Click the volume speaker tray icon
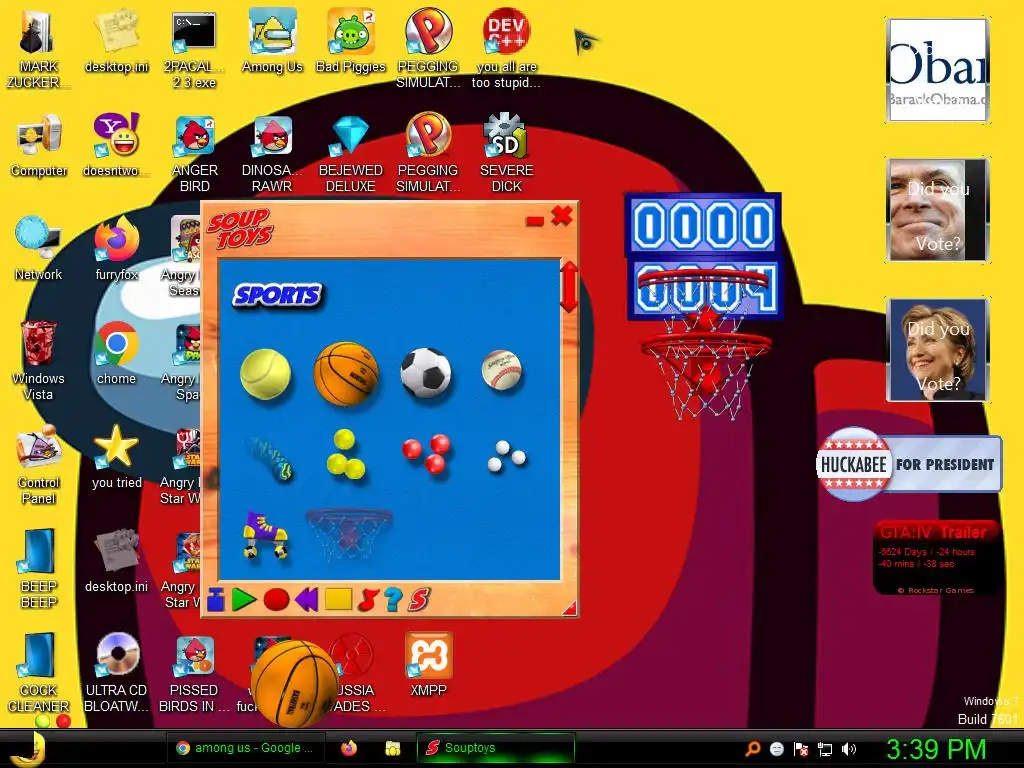This screenshot has height=768, width=1024. pyautogui.click(x=849, y=749)
